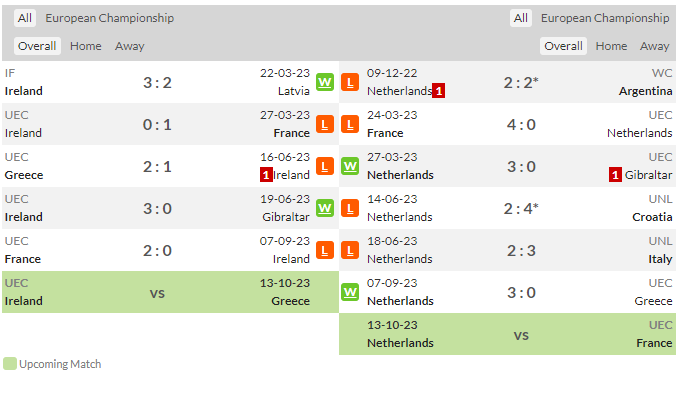Click the L badge for Netherlands vs Argentina
The width and height of the screenshot is (678, 394).
[x=350, y=82]
